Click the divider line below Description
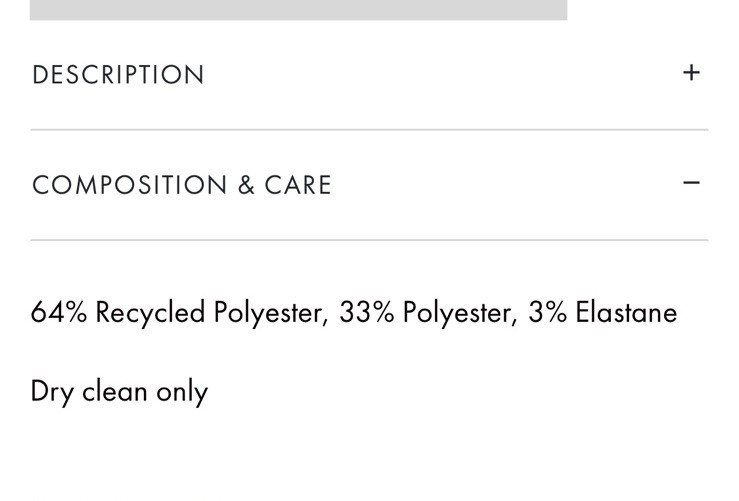739x501 pixels. click(369, 130)
